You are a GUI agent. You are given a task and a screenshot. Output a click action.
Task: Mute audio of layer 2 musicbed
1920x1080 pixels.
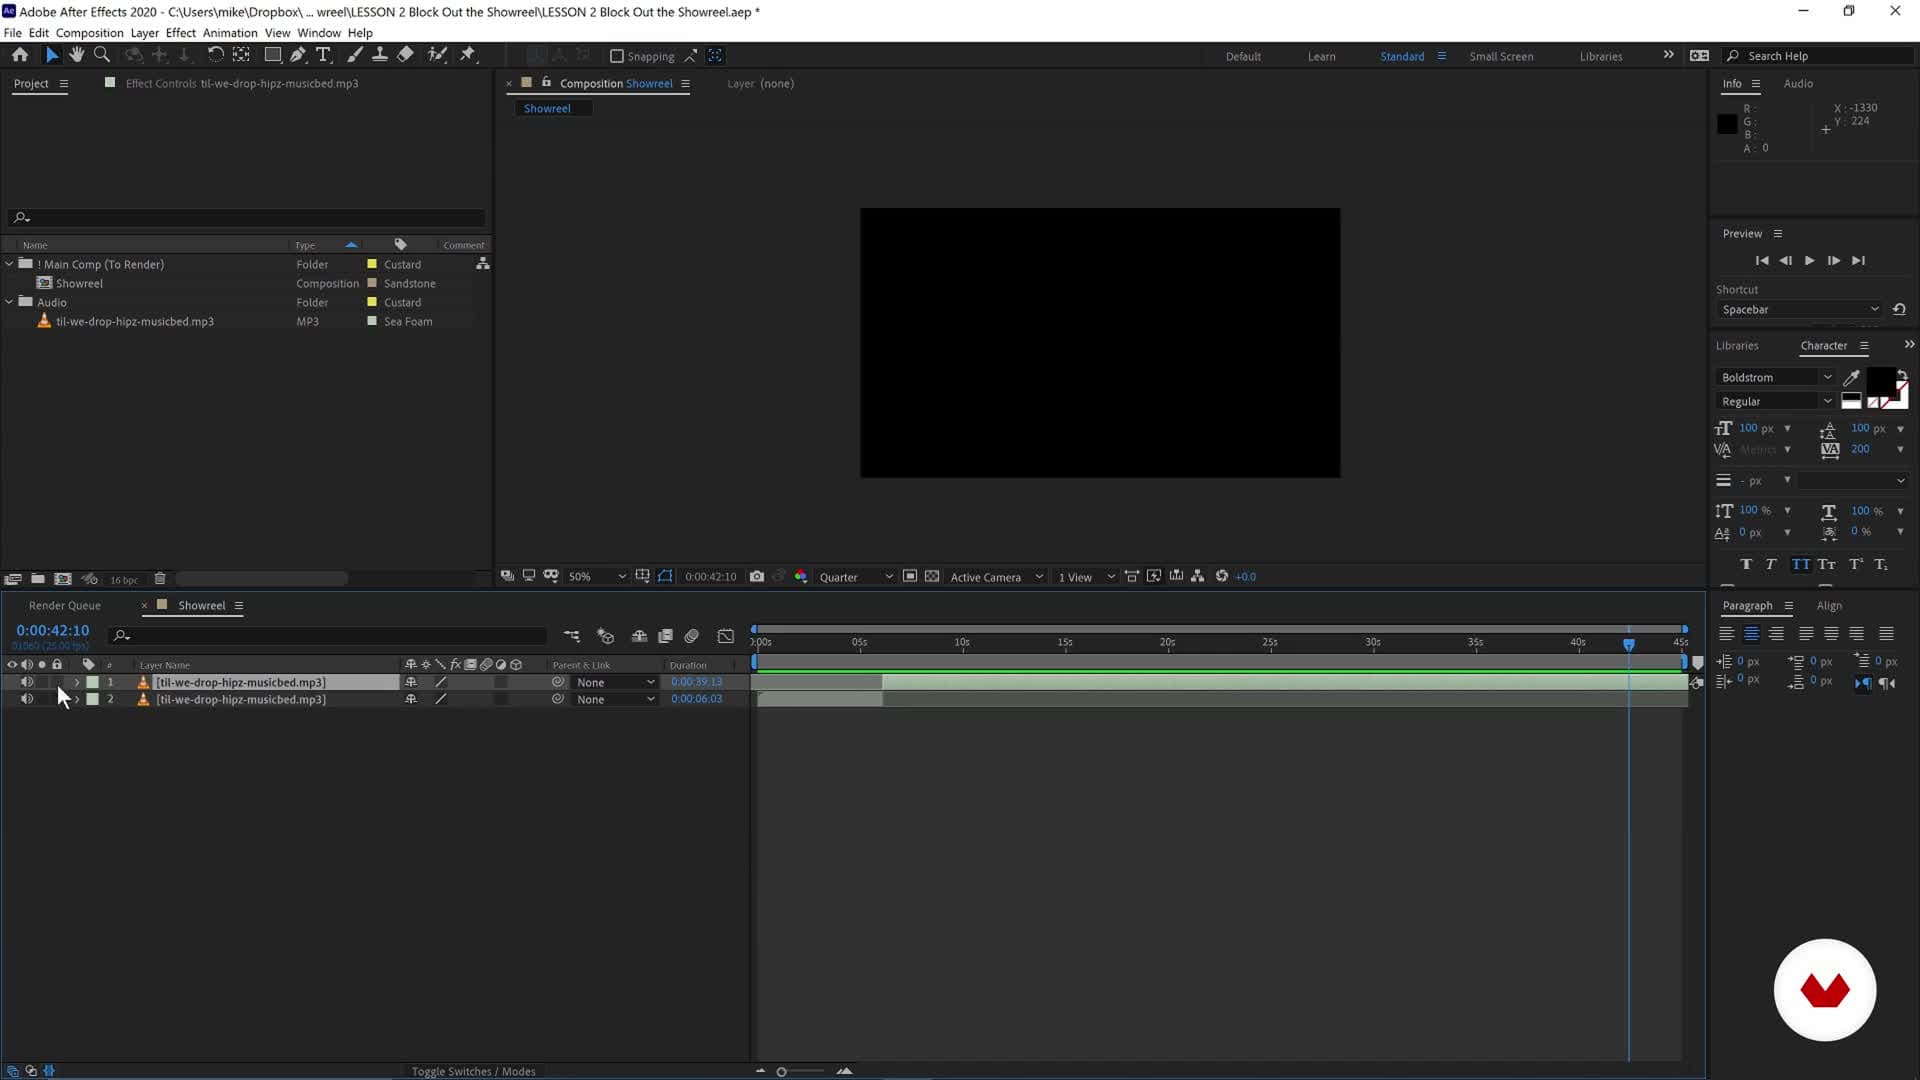point(27,699)
